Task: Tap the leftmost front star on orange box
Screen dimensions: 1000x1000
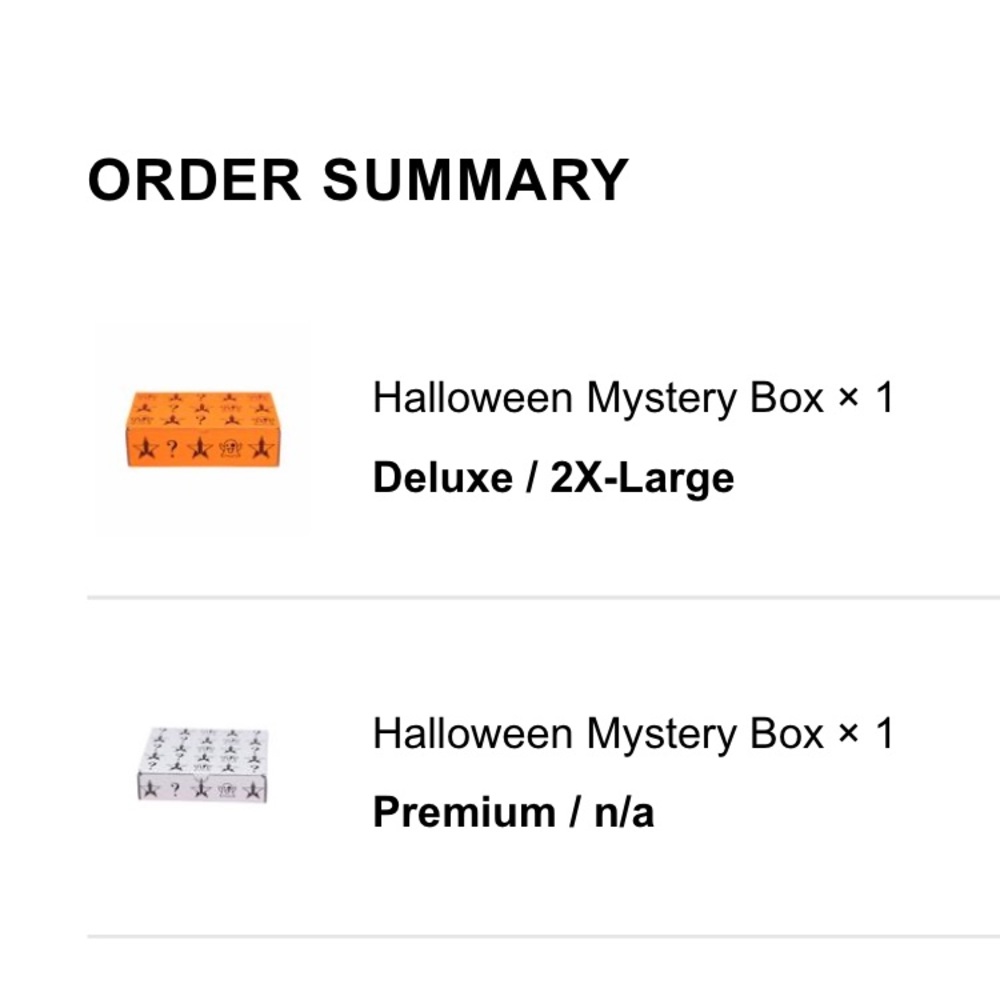Action: pos(145,448)
